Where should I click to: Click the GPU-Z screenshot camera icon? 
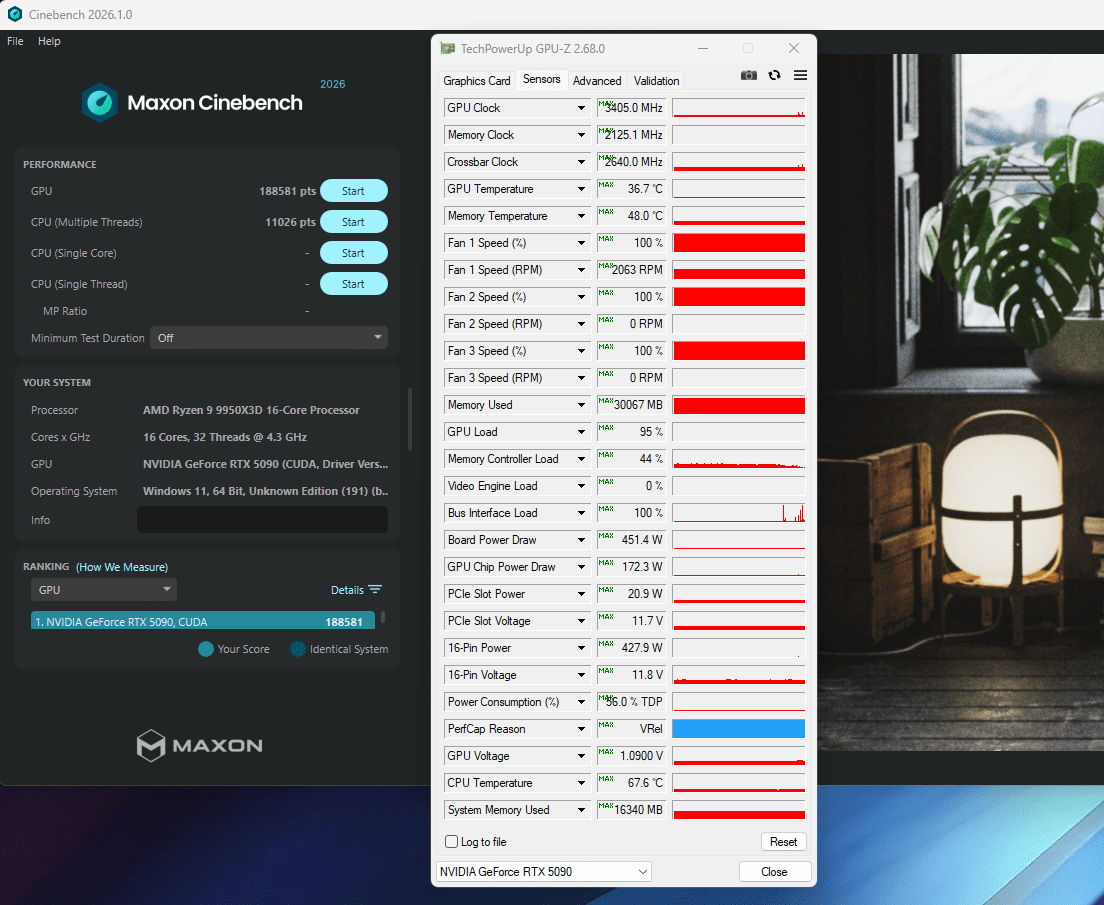748,75
